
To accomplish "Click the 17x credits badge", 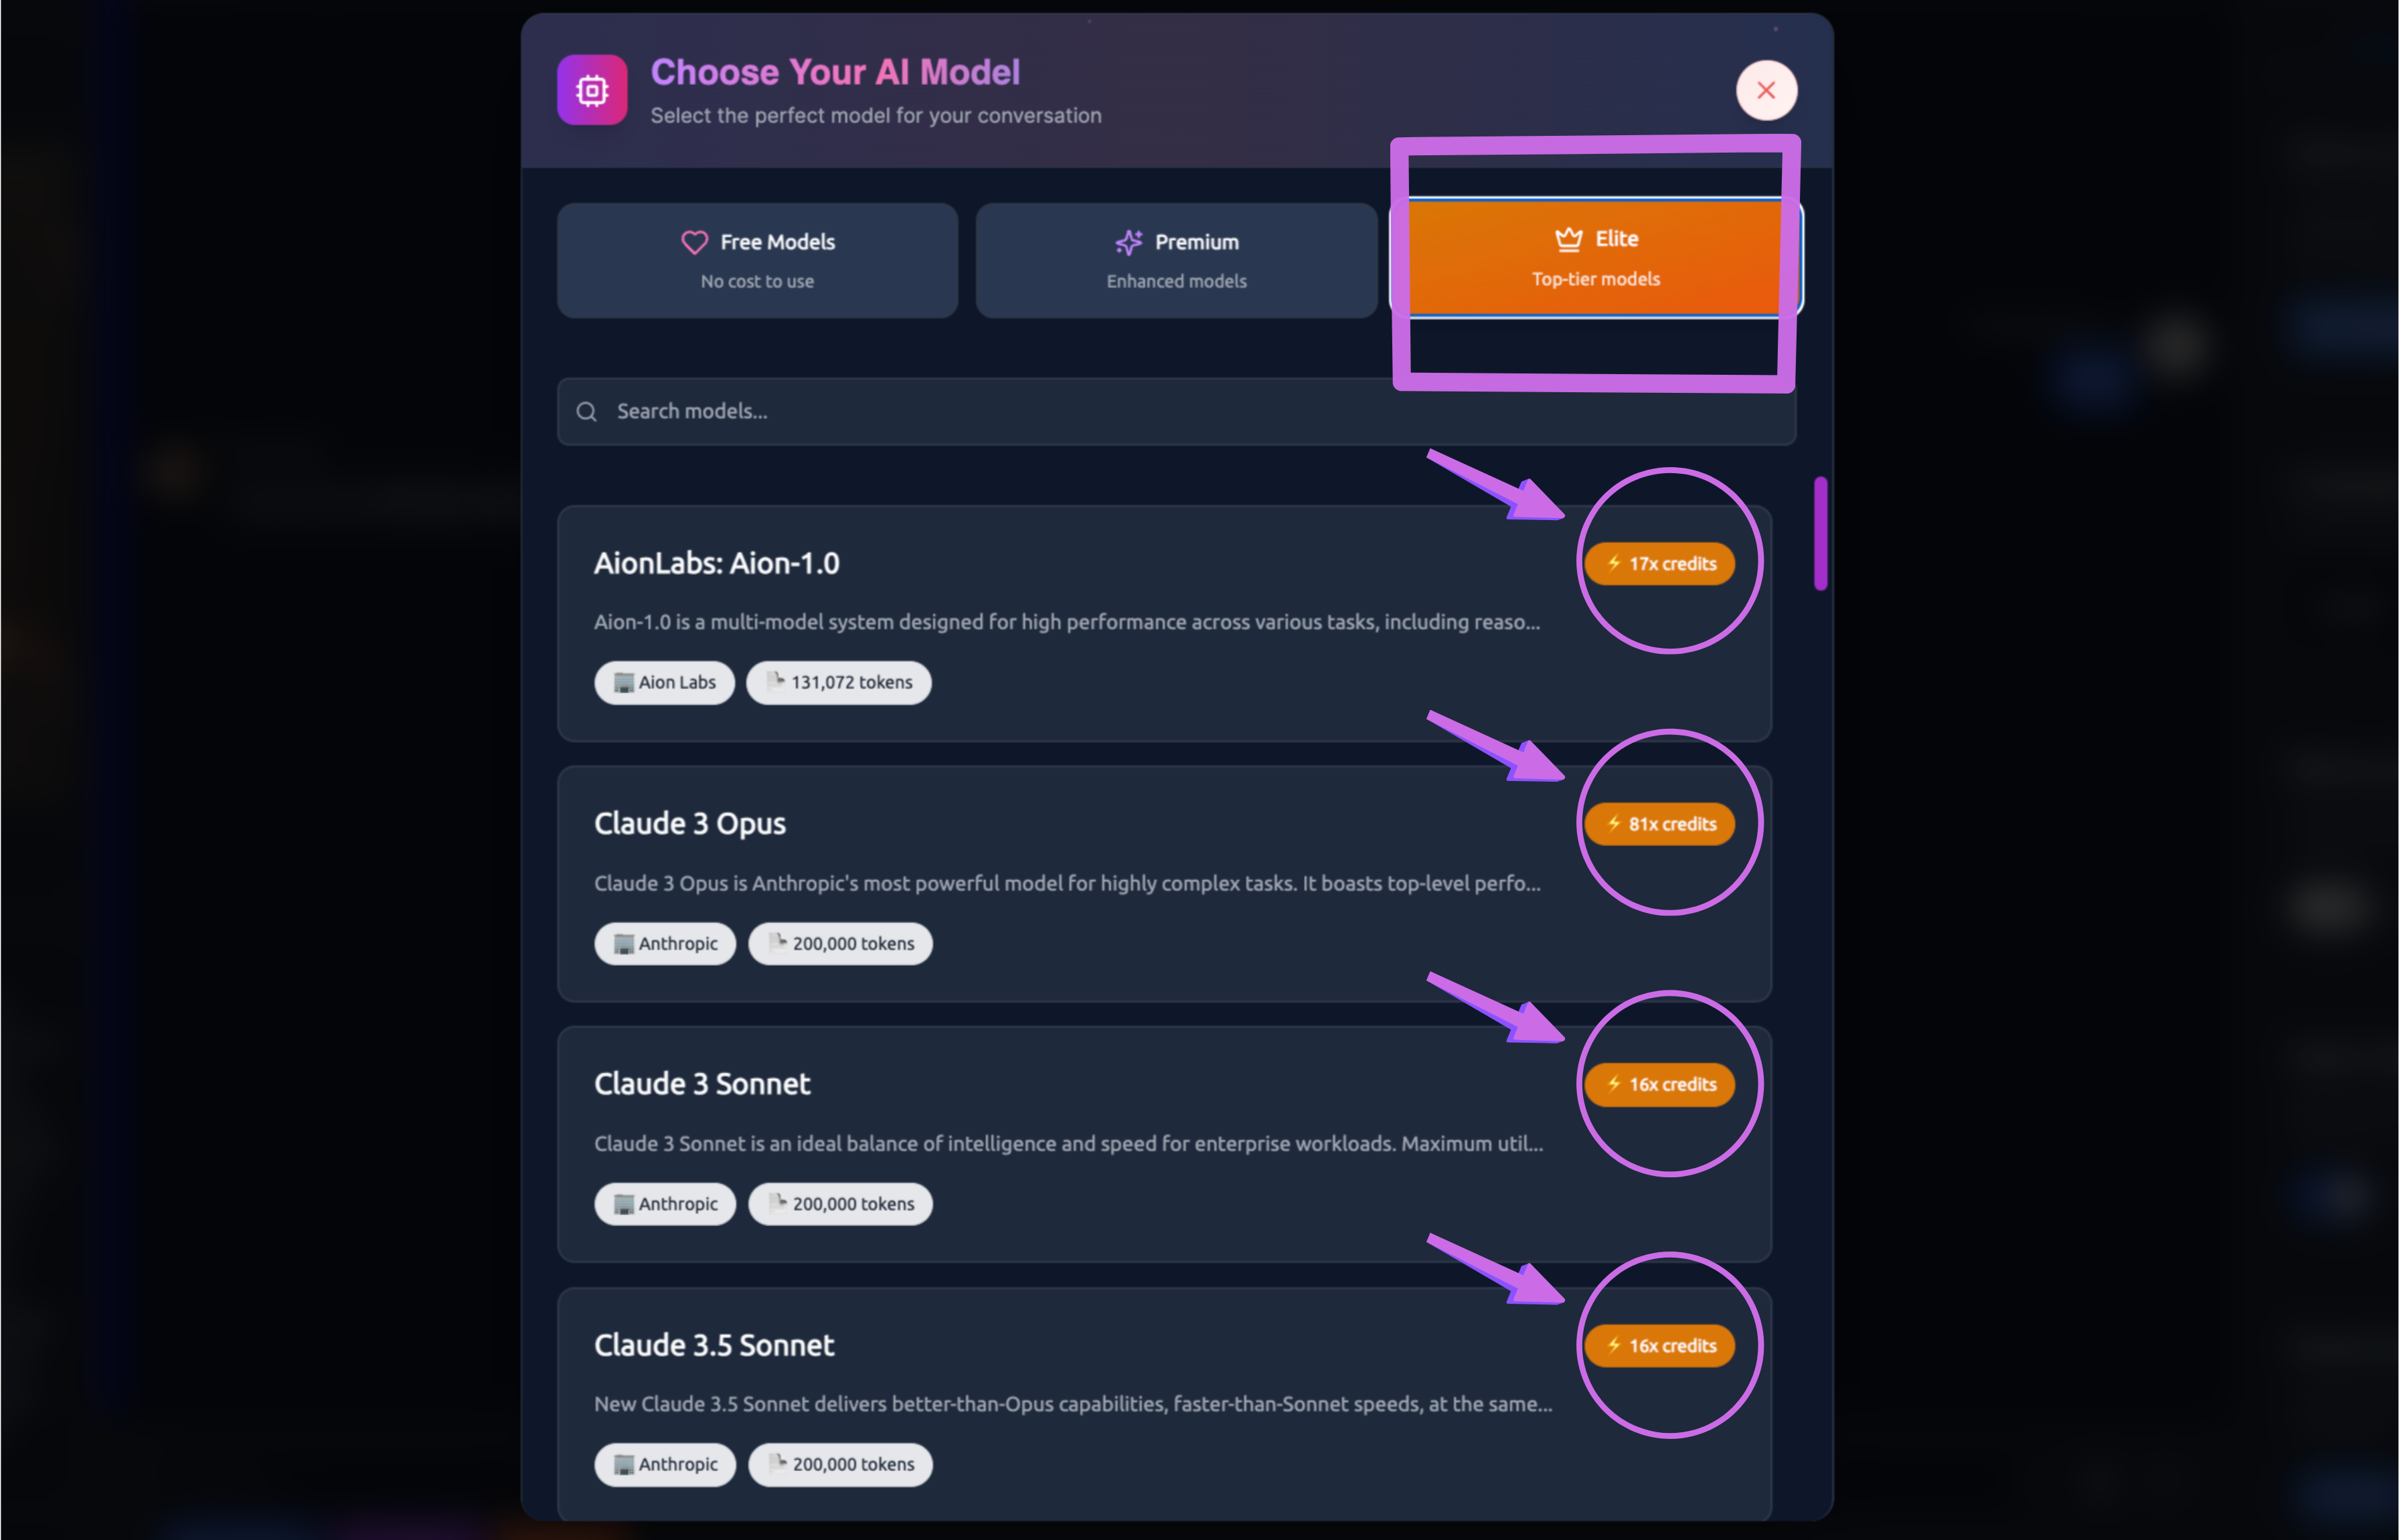I will (x=1660, y=564).
